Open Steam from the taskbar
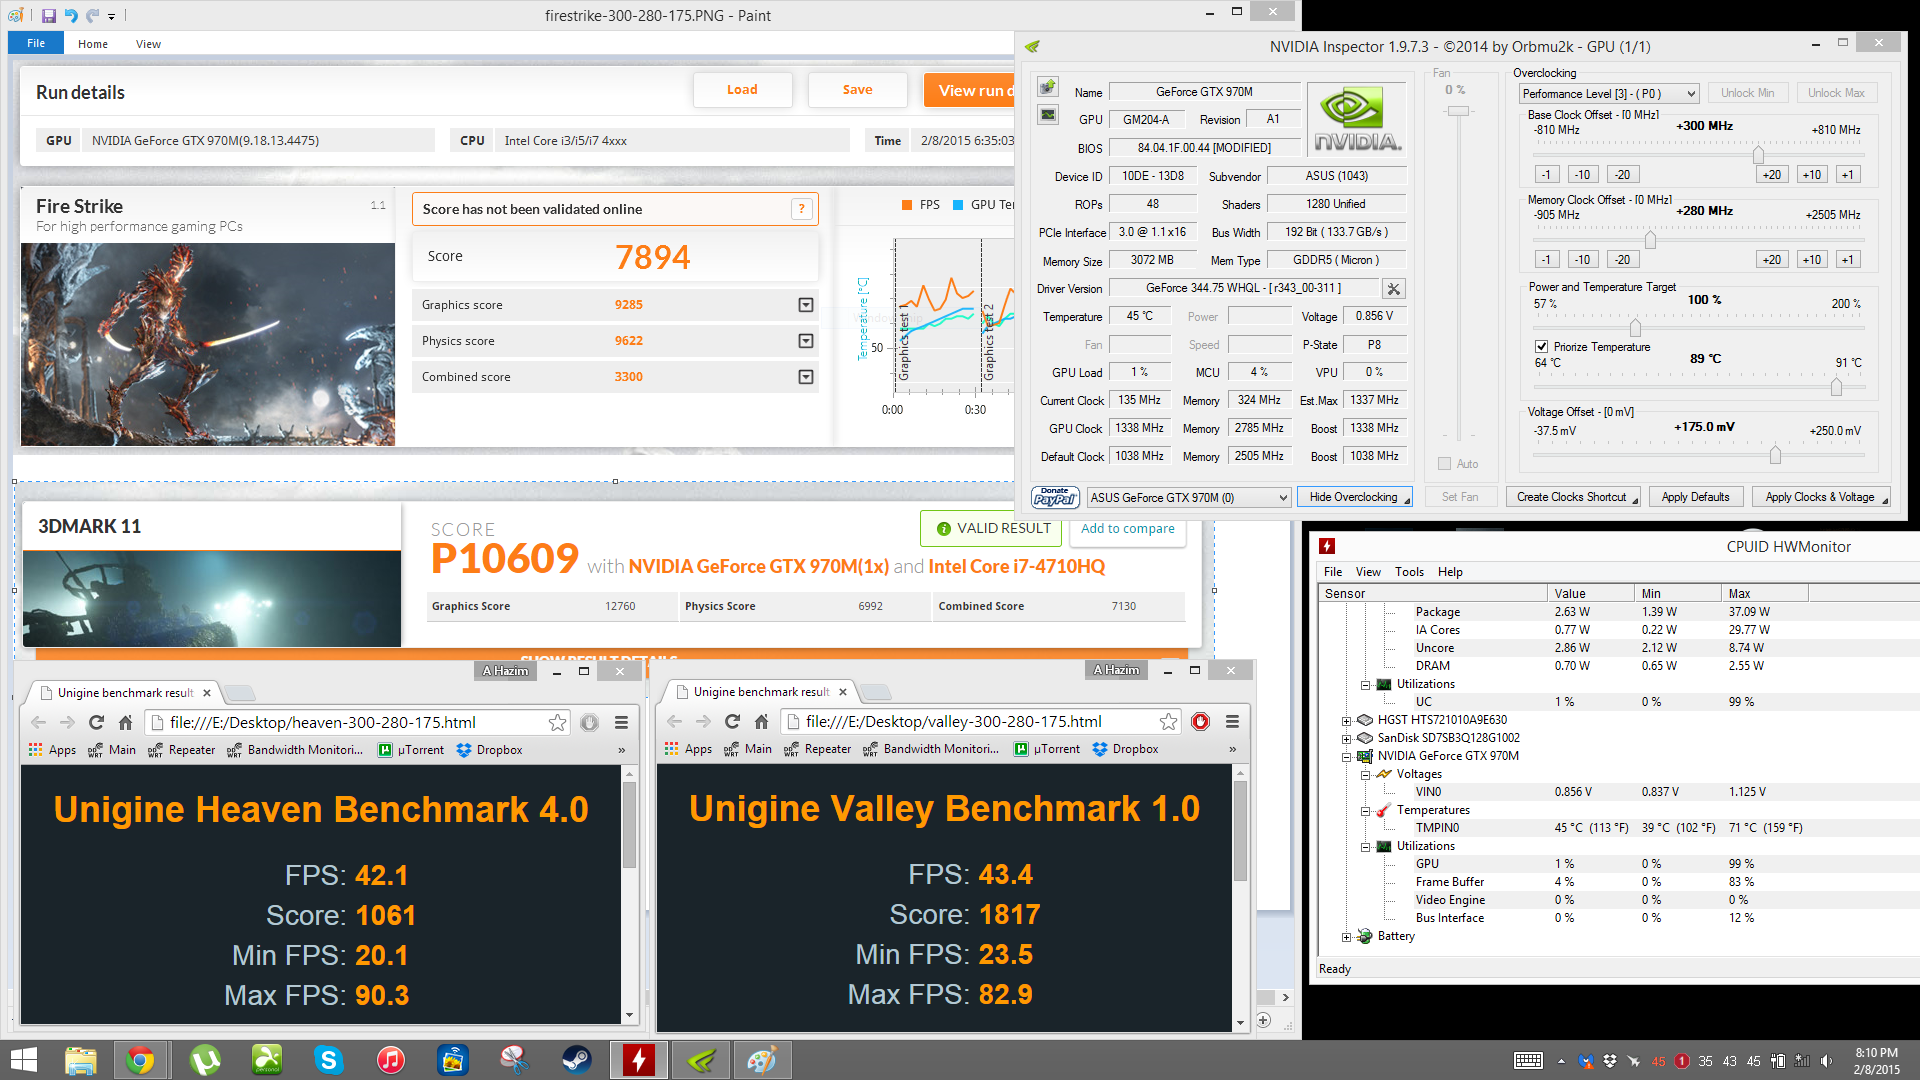 point(576,1060)
